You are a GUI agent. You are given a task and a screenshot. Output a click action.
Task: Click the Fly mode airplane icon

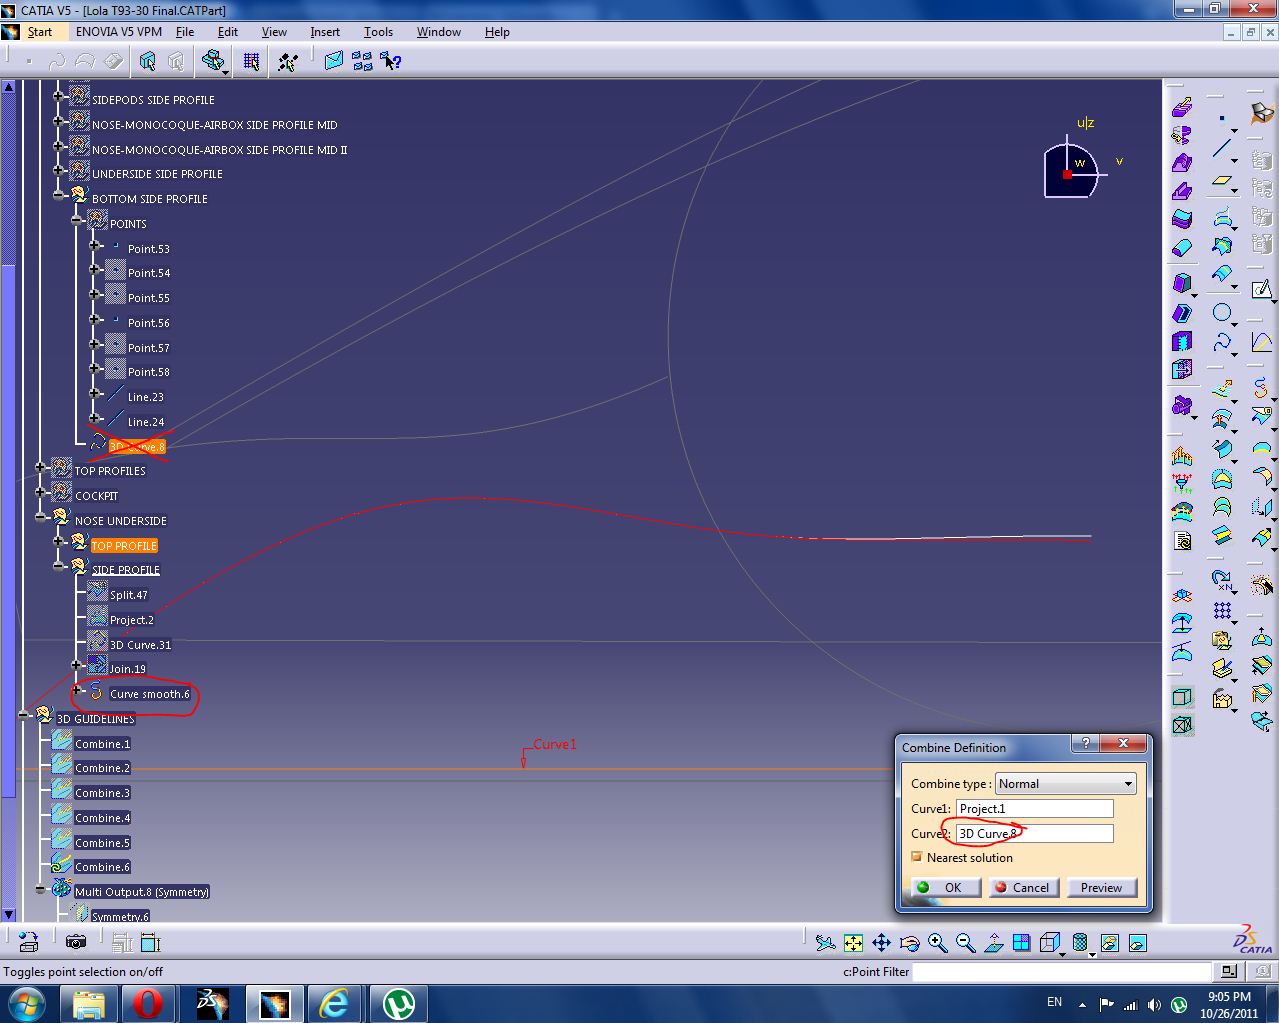[825, 942]
